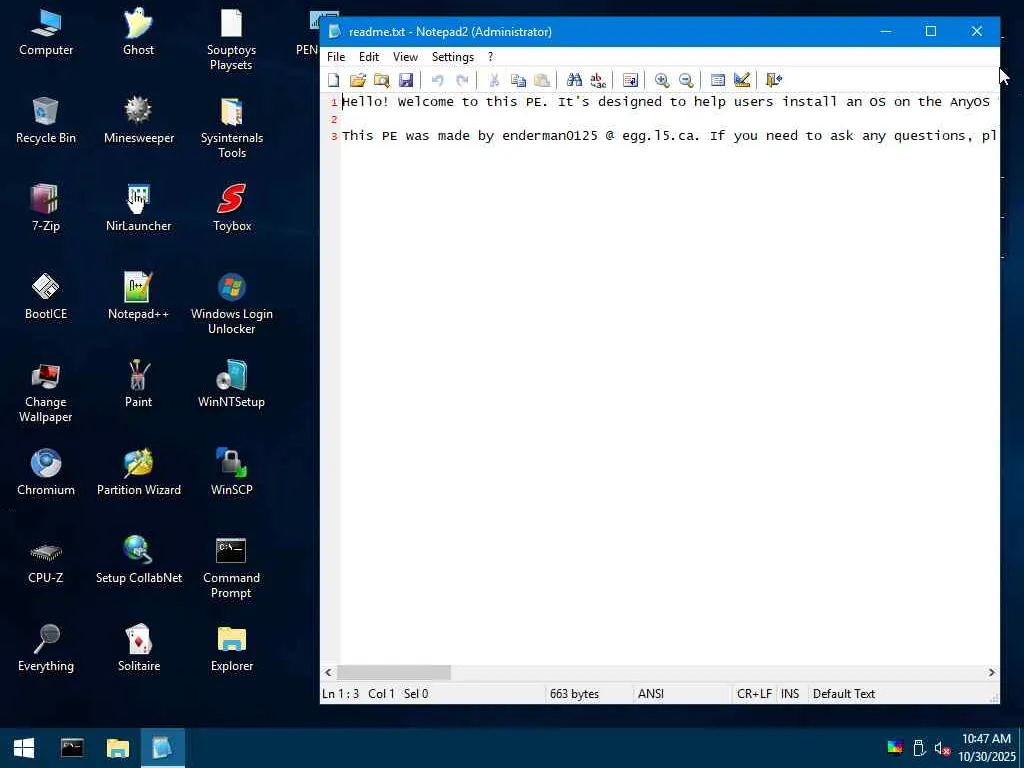1024x768 pixels.
Task: Open Replace with the abc icon
Action: point(598,80)
